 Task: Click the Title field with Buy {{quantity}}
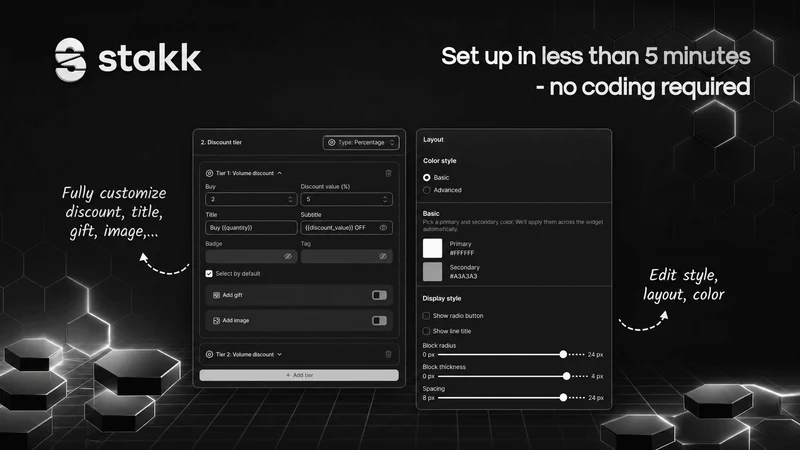pos(251,228)
